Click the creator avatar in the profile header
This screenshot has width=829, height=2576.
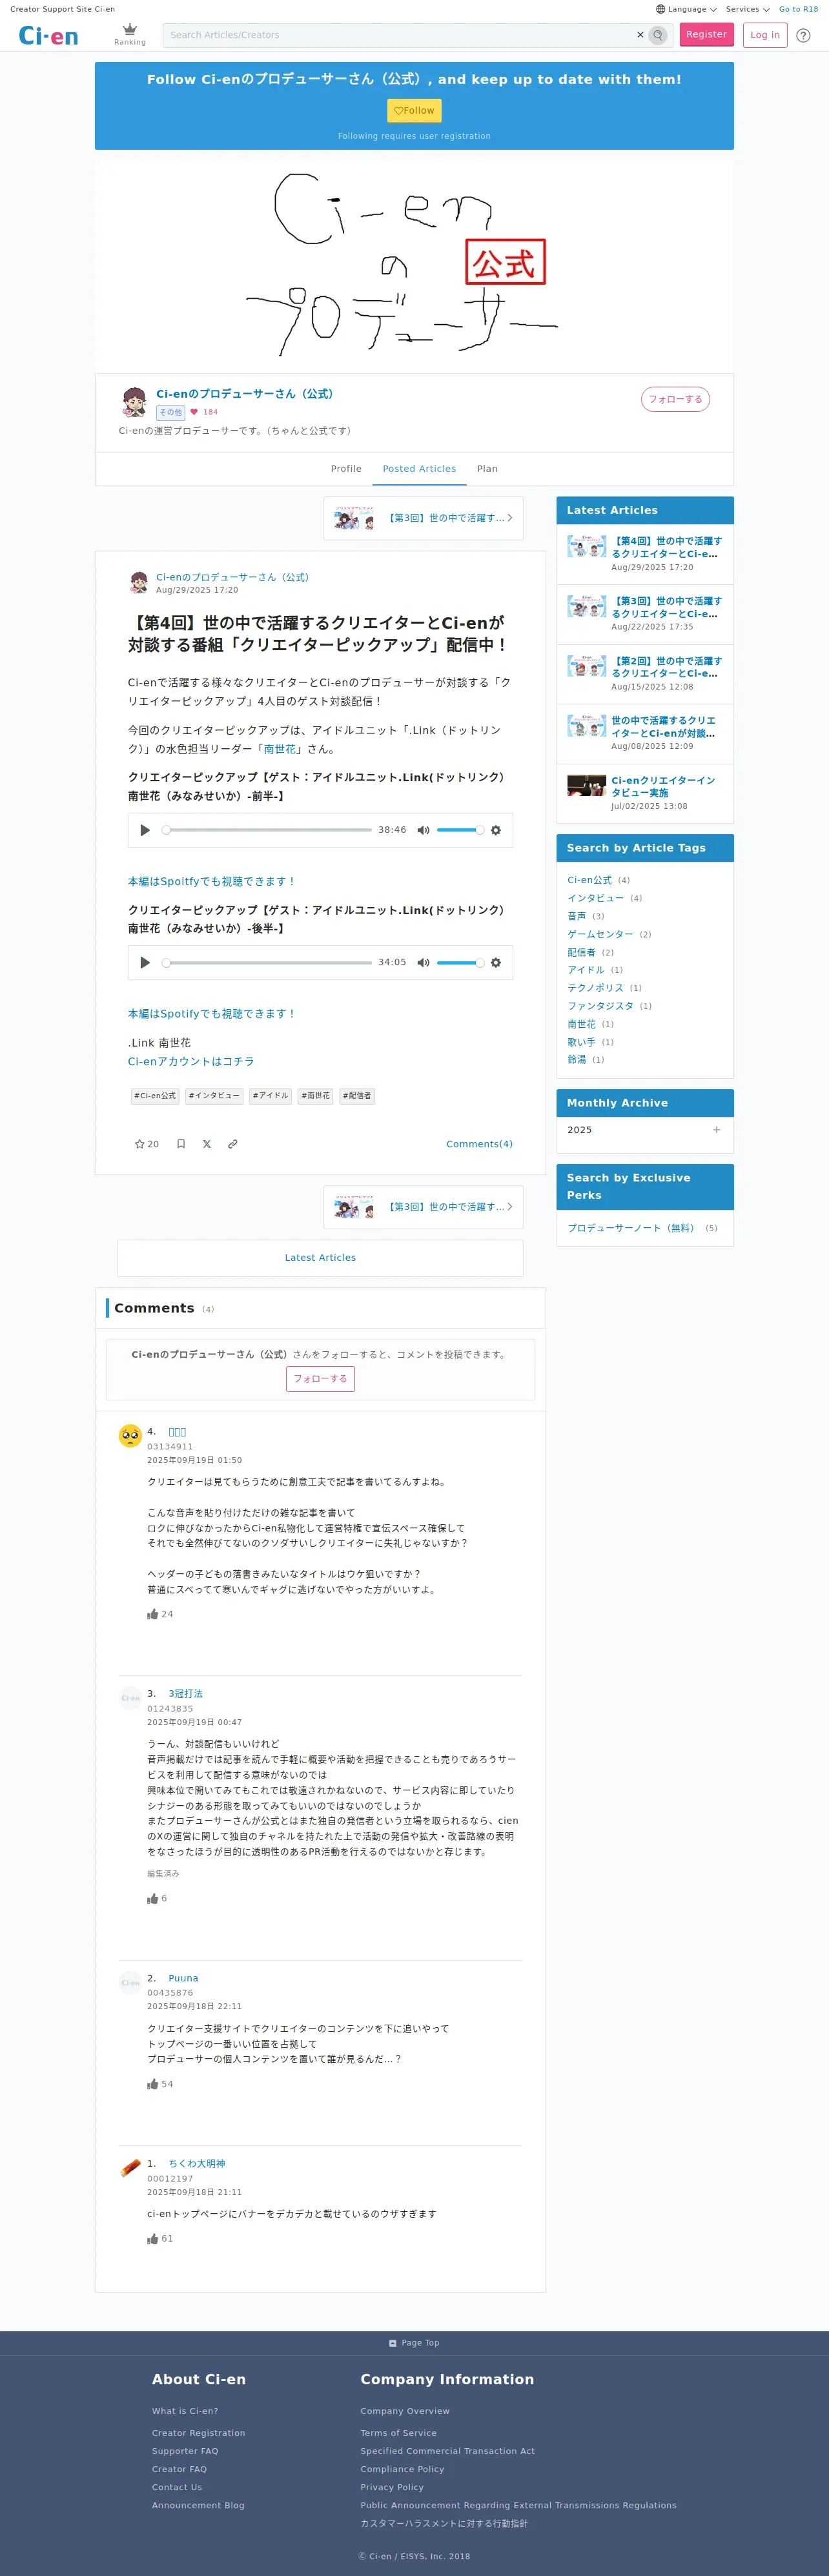(134, 402)
